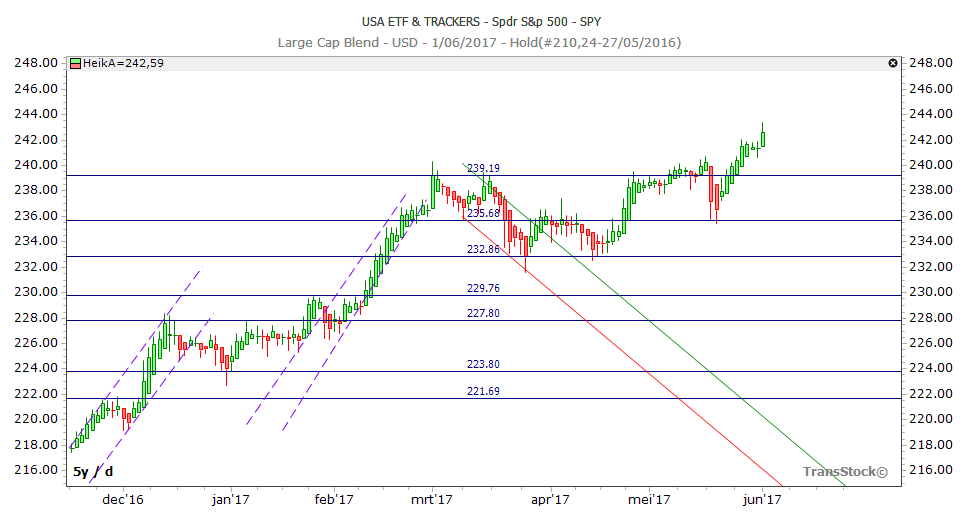The image size is (968, 527).
Task: Click the jun'17 date axis label
Action: coord(762,499)
